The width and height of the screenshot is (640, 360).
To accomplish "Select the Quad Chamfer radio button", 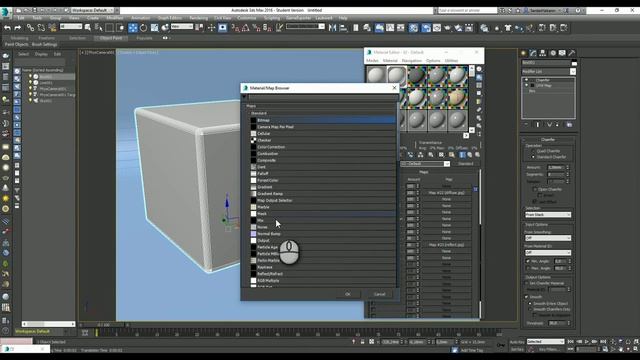I will 533,151.
